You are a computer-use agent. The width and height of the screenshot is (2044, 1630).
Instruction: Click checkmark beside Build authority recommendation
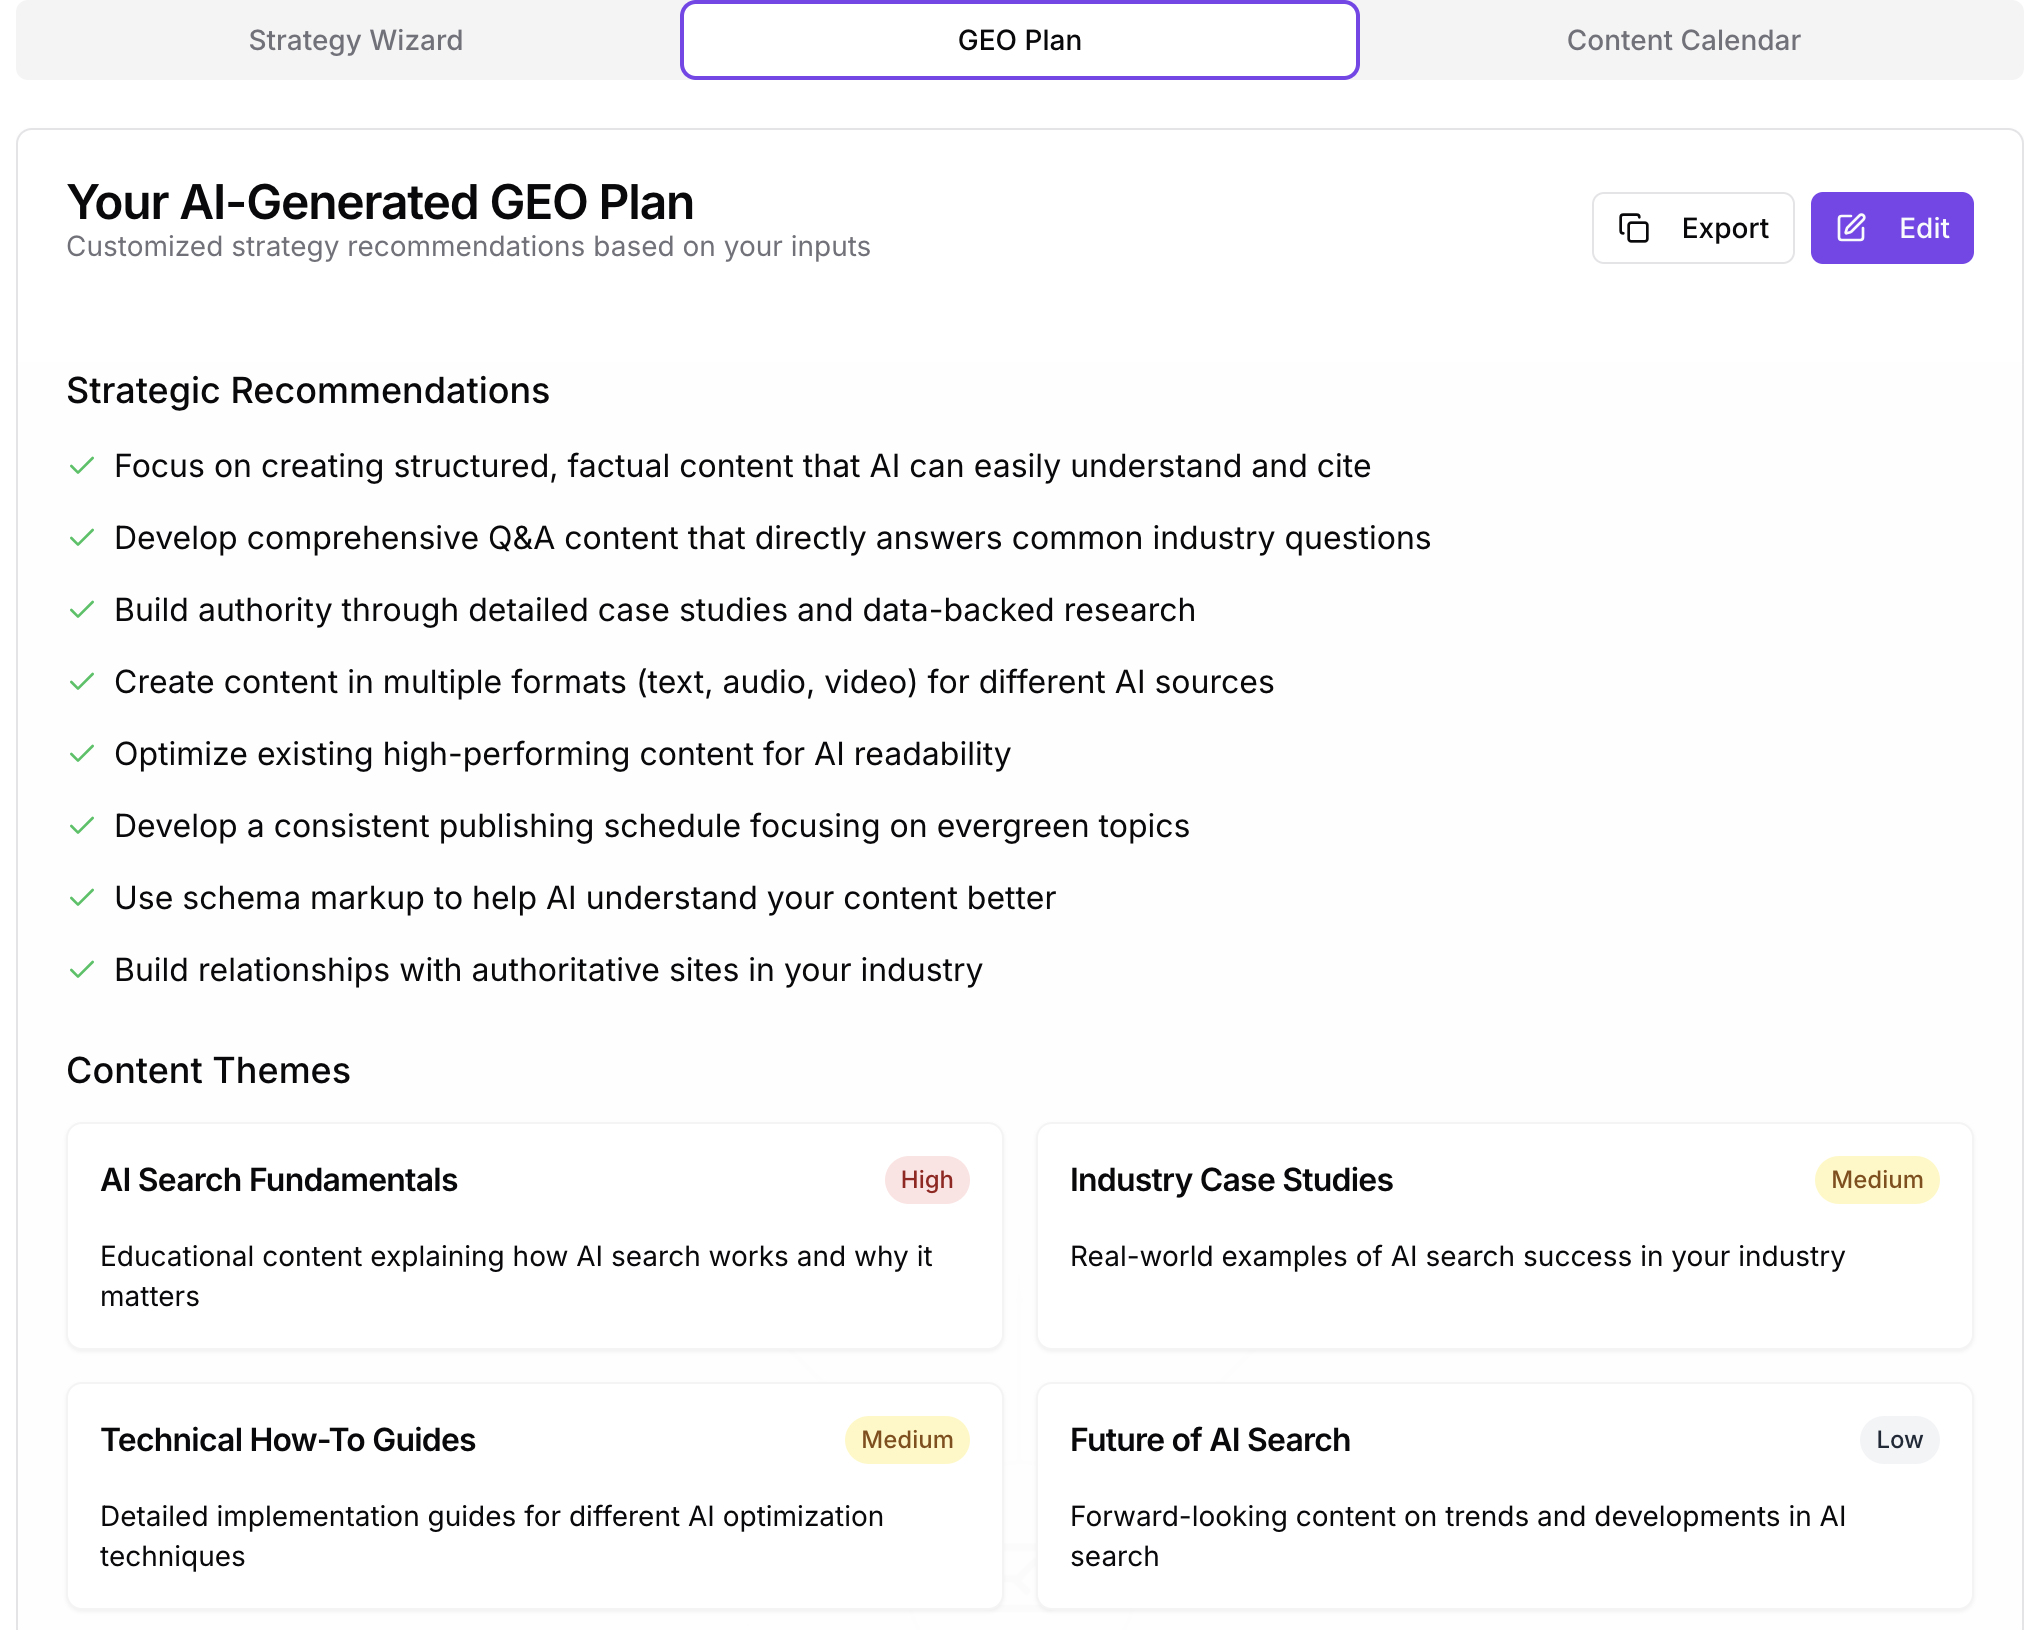pyautogui.click(x=82, y=610)
